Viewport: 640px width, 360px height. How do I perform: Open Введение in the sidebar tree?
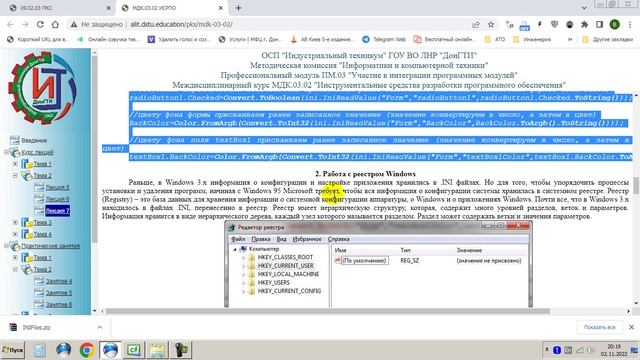tap(34, 140)
